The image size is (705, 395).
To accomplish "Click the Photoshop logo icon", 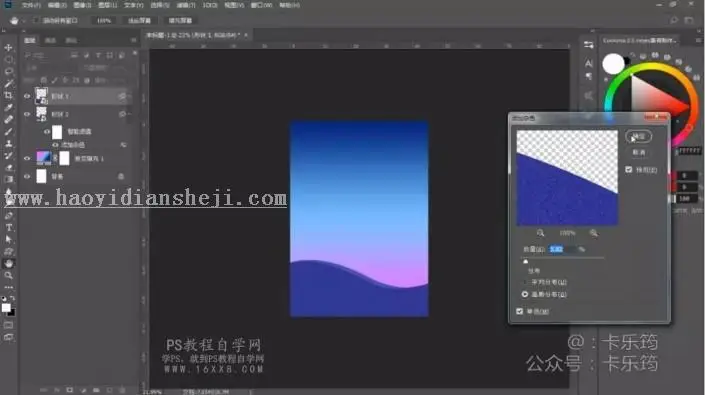I will coord(8,4).
